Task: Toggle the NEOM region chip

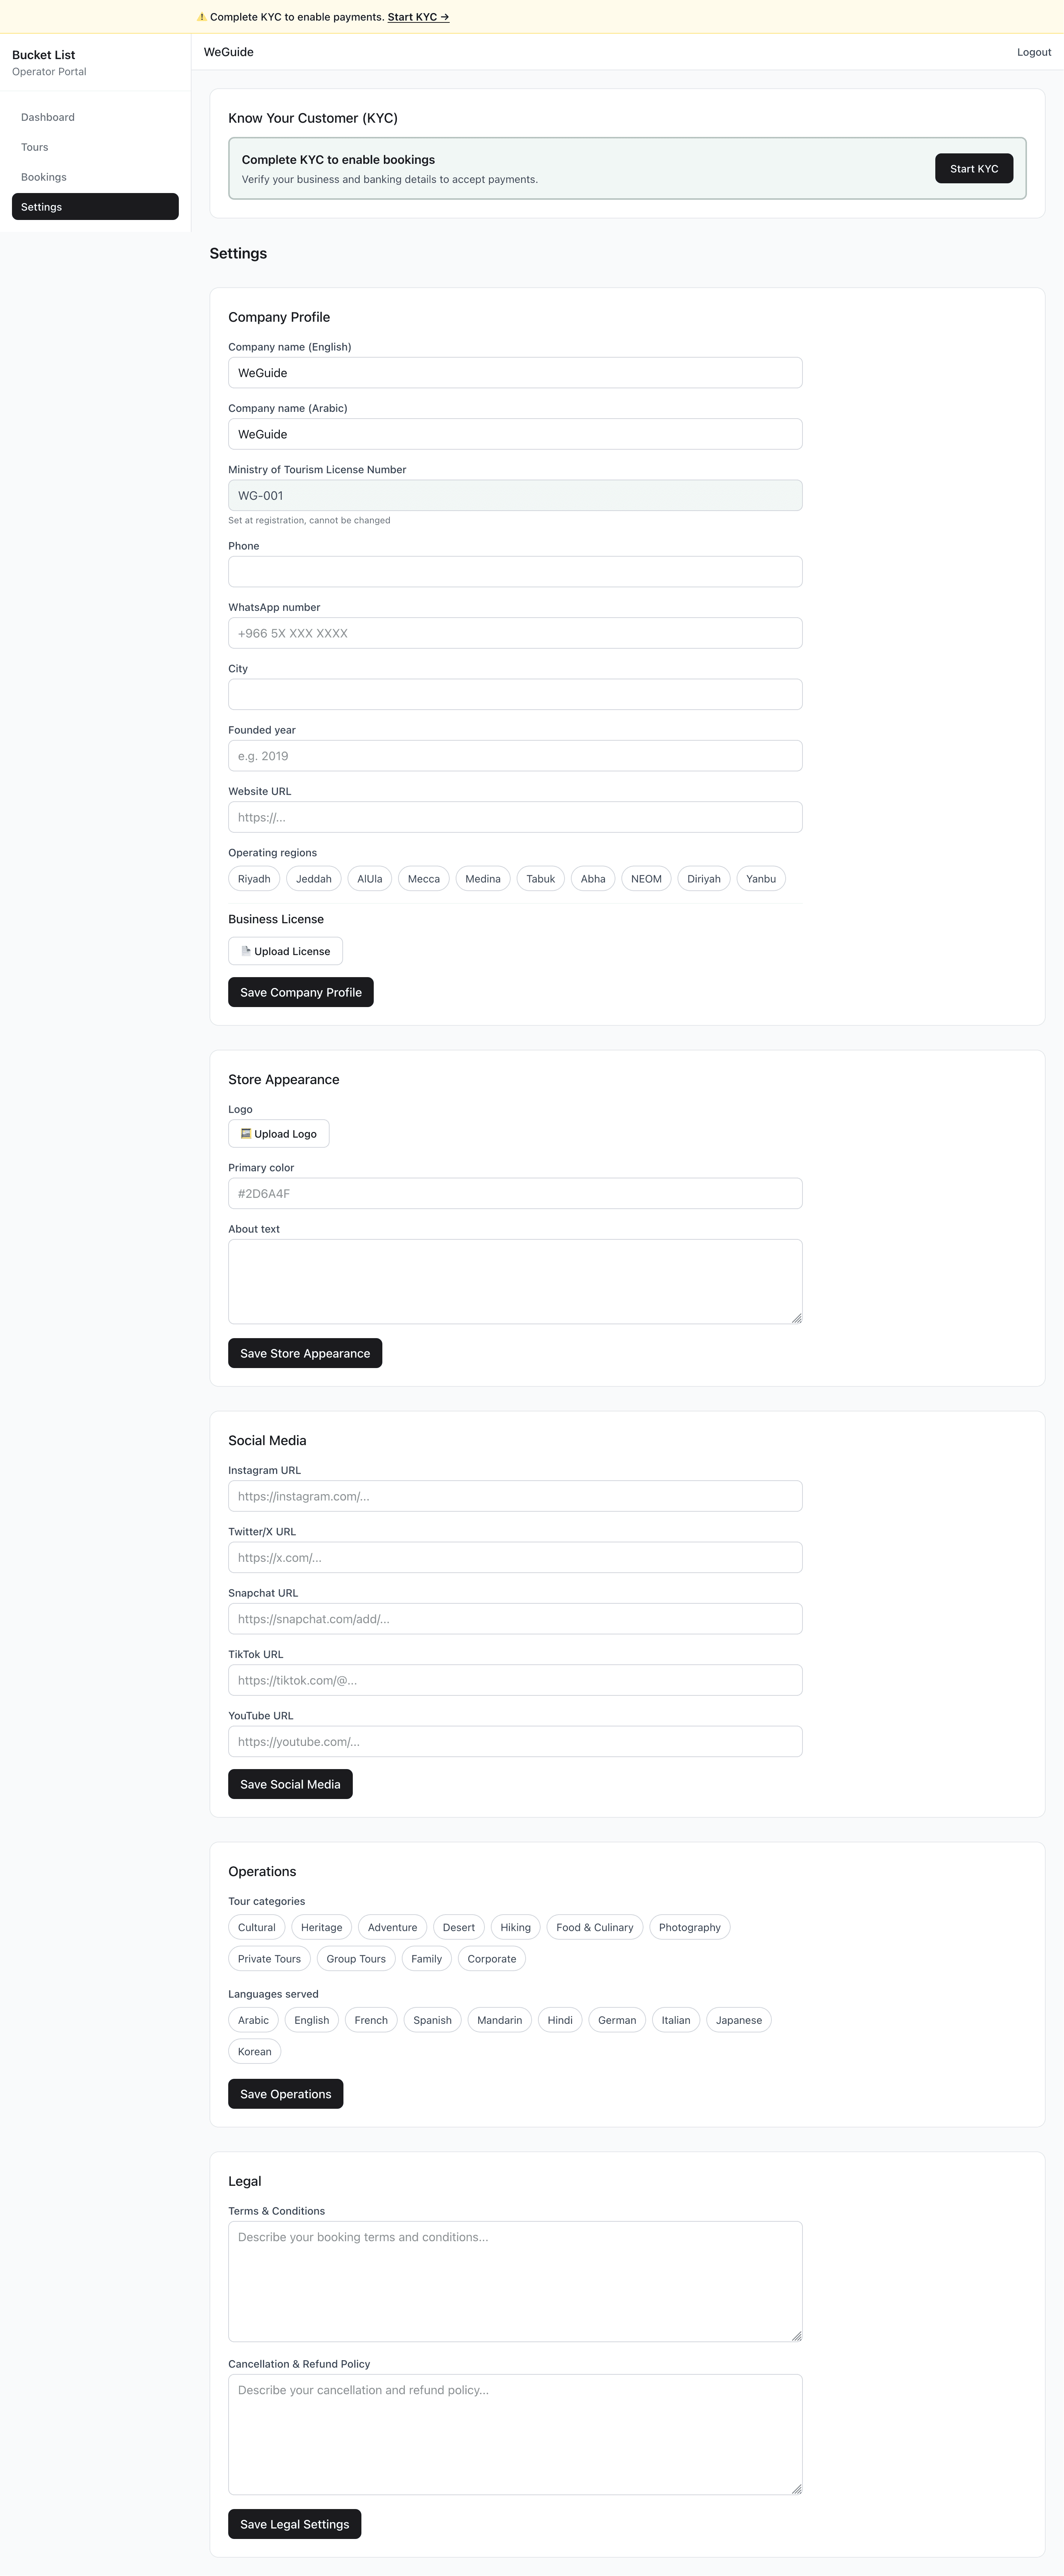Action: click(x=646, y=879)
